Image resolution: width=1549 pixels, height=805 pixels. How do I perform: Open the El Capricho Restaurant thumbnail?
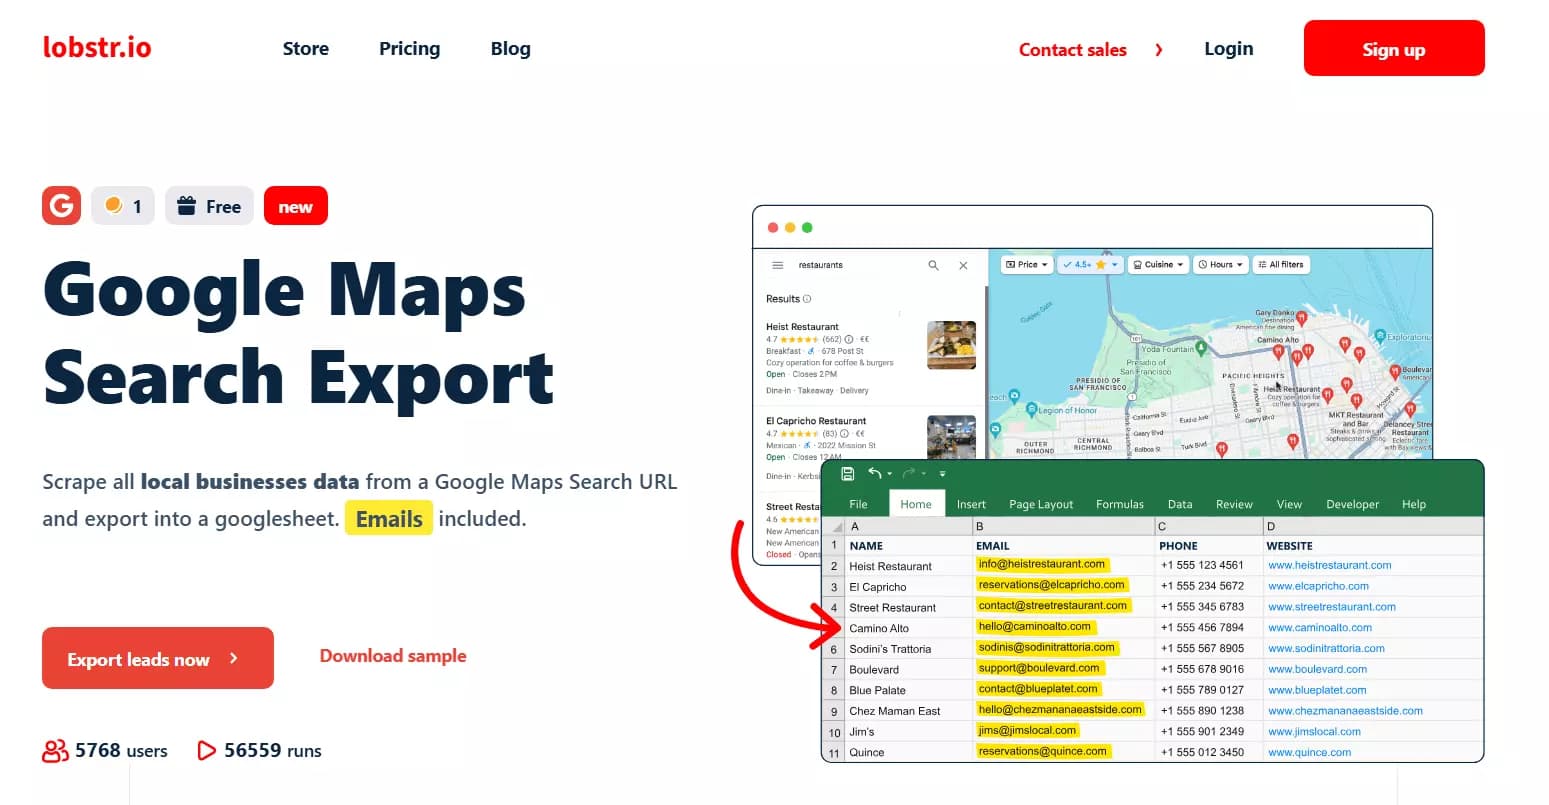click(x=951, y=437)
